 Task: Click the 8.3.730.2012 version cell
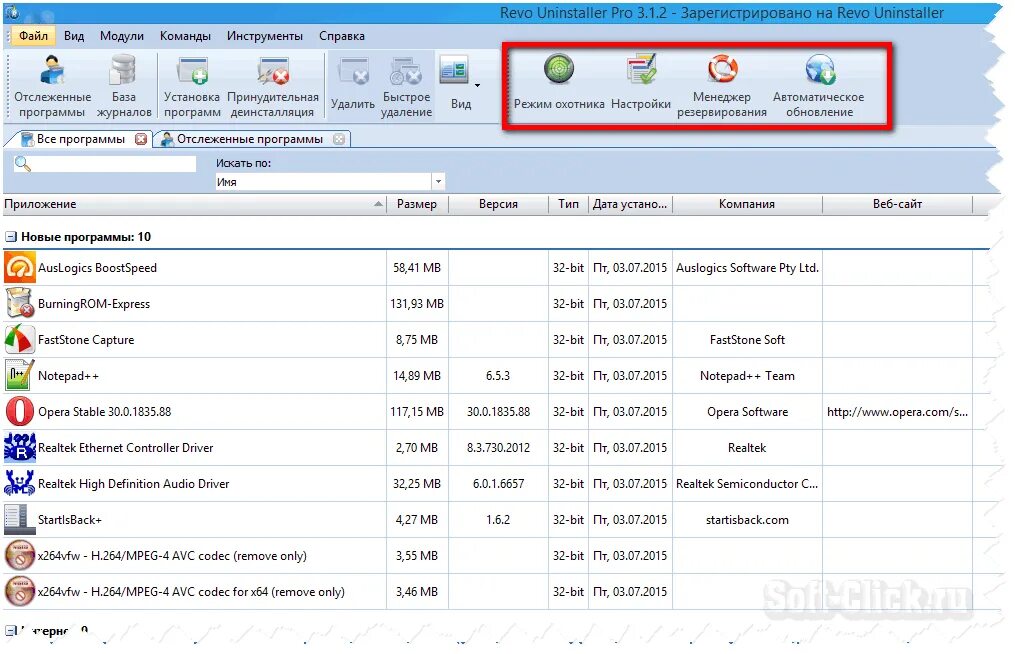(498, 447)
